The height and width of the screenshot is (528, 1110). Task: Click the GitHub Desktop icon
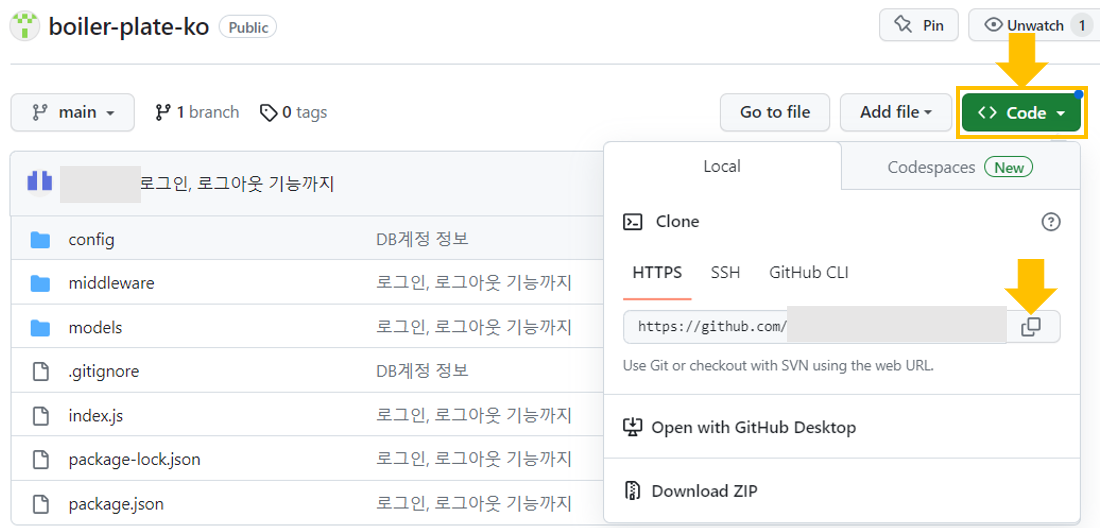632,427
